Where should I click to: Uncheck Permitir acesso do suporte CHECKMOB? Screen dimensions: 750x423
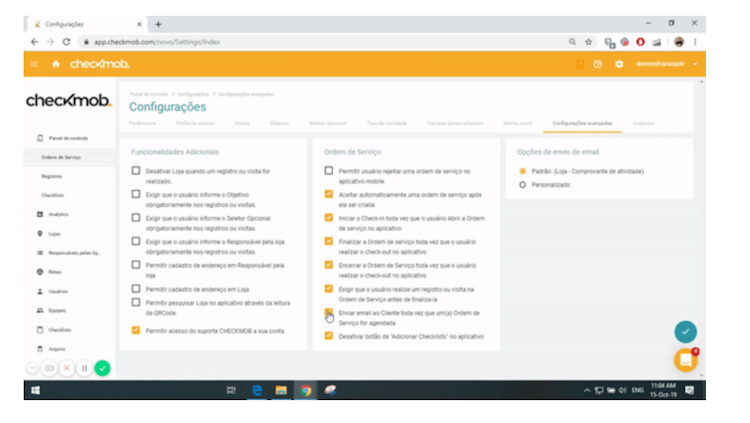(x=136, y=330)
